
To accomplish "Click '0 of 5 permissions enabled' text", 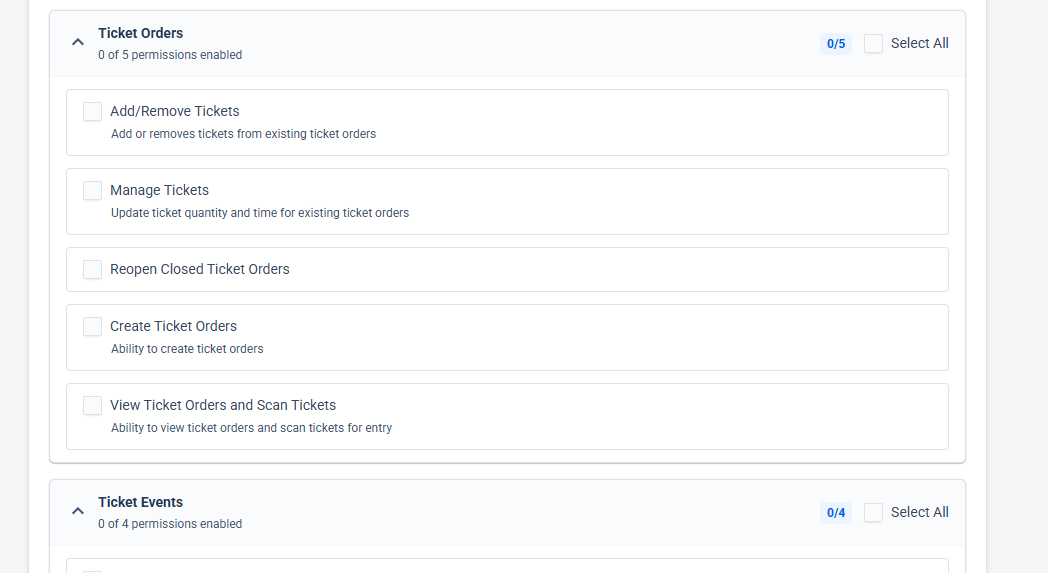I will pos(170,55).
